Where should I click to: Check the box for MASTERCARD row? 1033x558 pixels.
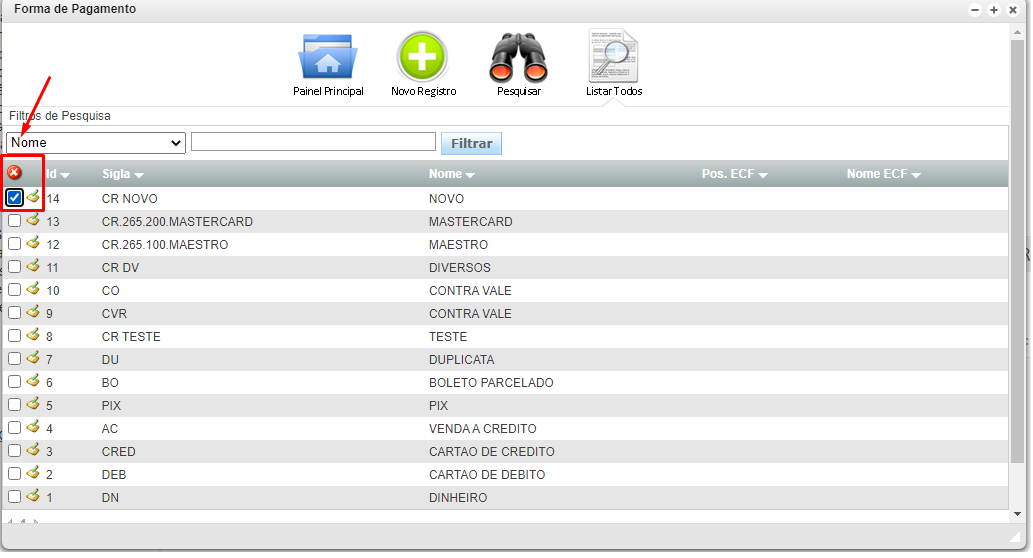tap(14, 221)
